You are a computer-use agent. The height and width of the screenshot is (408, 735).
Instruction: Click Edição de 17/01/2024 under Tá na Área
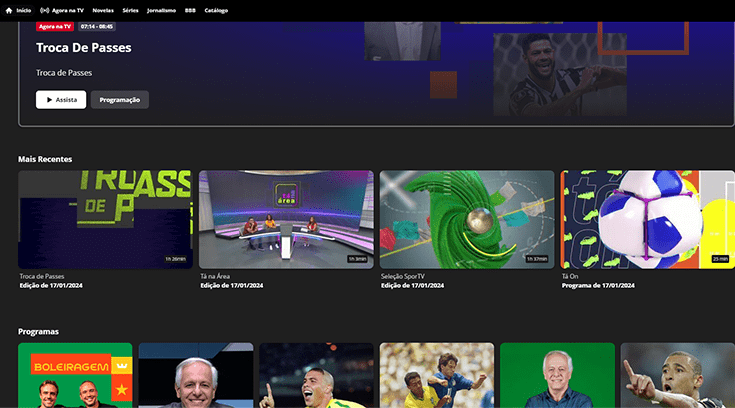232,285
